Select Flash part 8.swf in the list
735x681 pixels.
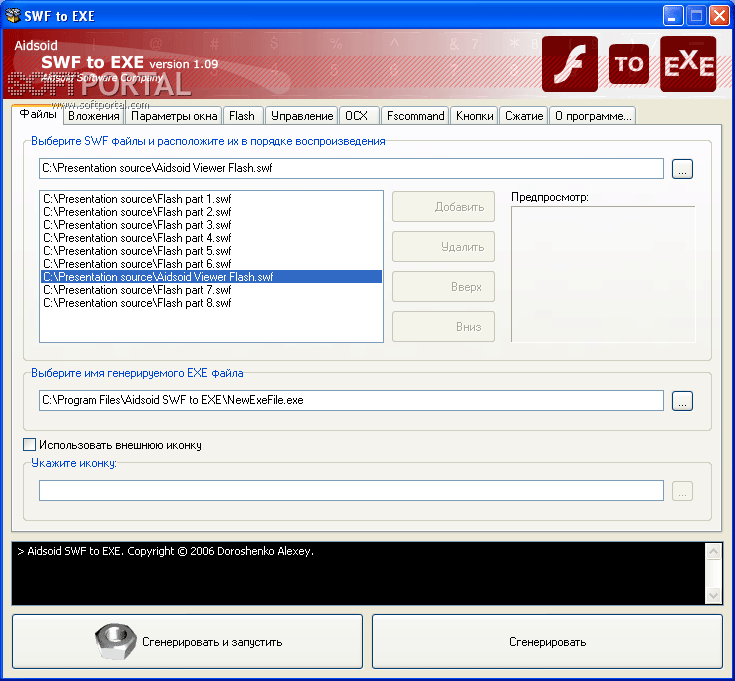(x=211, y=303)
